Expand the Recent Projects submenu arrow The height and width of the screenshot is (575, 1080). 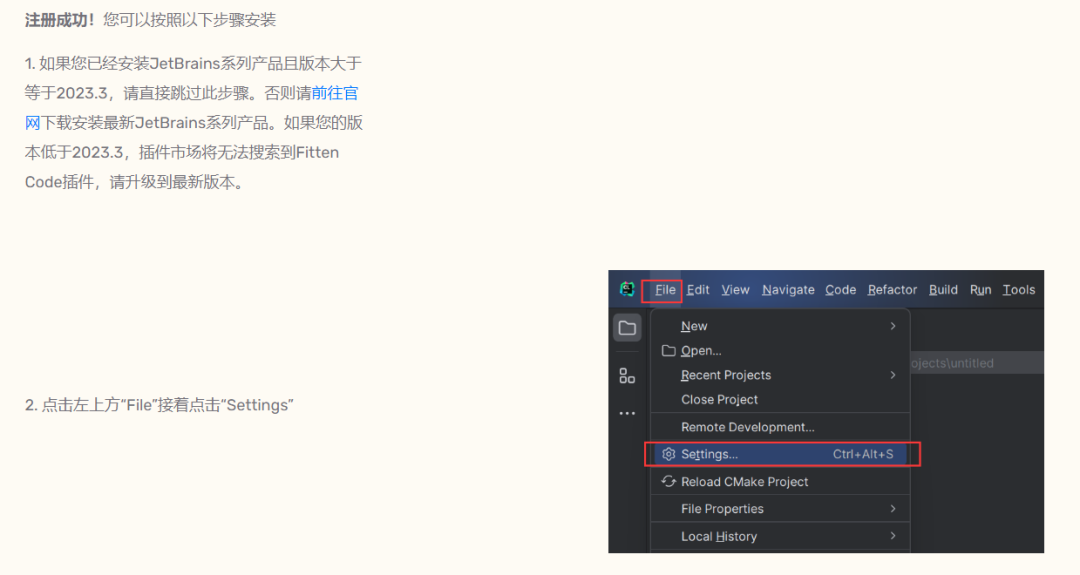click(893, 375)
